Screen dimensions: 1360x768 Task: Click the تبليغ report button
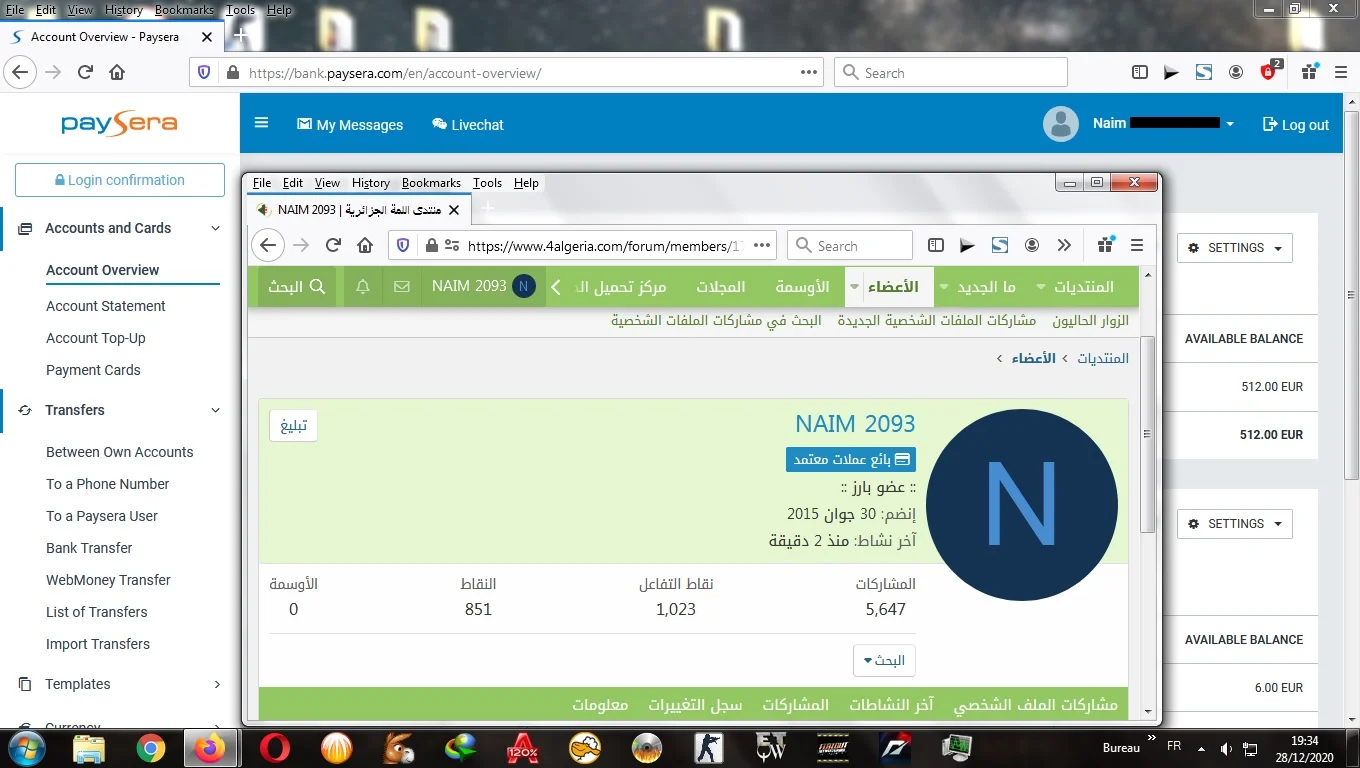click(293, 425)
